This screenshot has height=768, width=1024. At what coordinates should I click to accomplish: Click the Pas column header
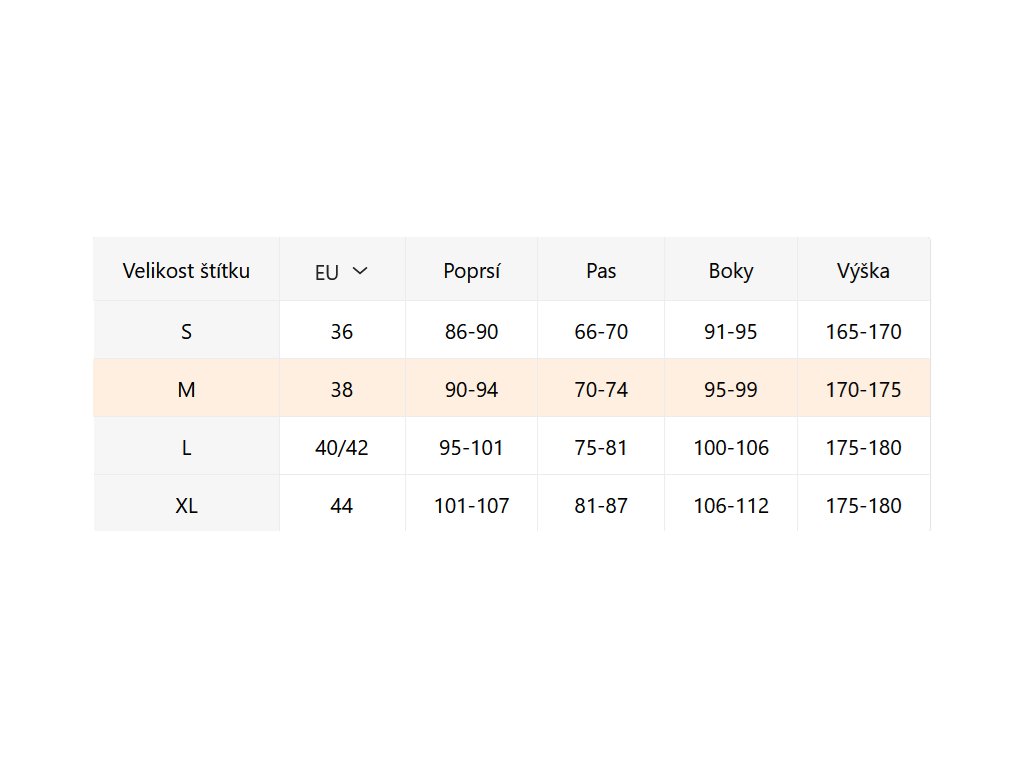601,270
